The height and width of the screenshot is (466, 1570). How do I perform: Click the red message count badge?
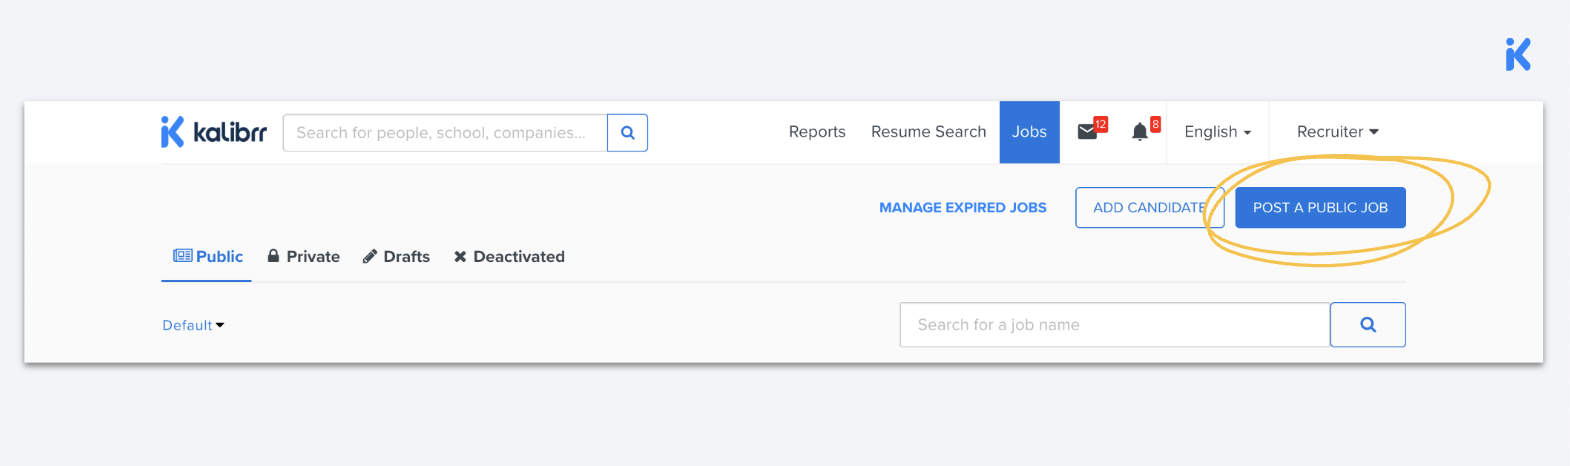pyautogui.click(x=1100, y=125)
